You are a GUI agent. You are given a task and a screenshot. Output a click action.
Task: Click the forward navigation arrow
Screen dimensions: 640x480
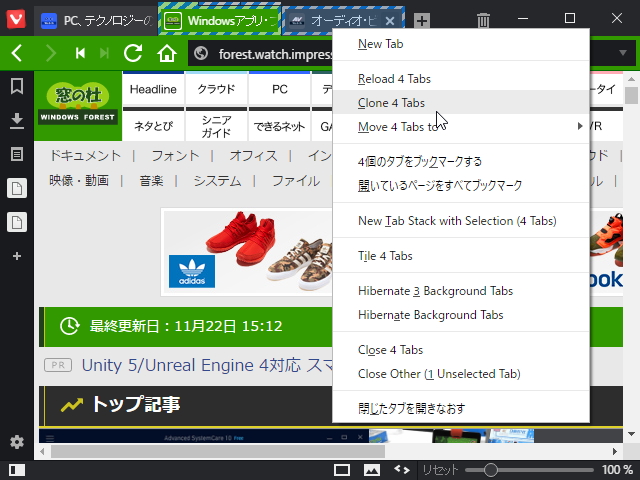[51, 53]
